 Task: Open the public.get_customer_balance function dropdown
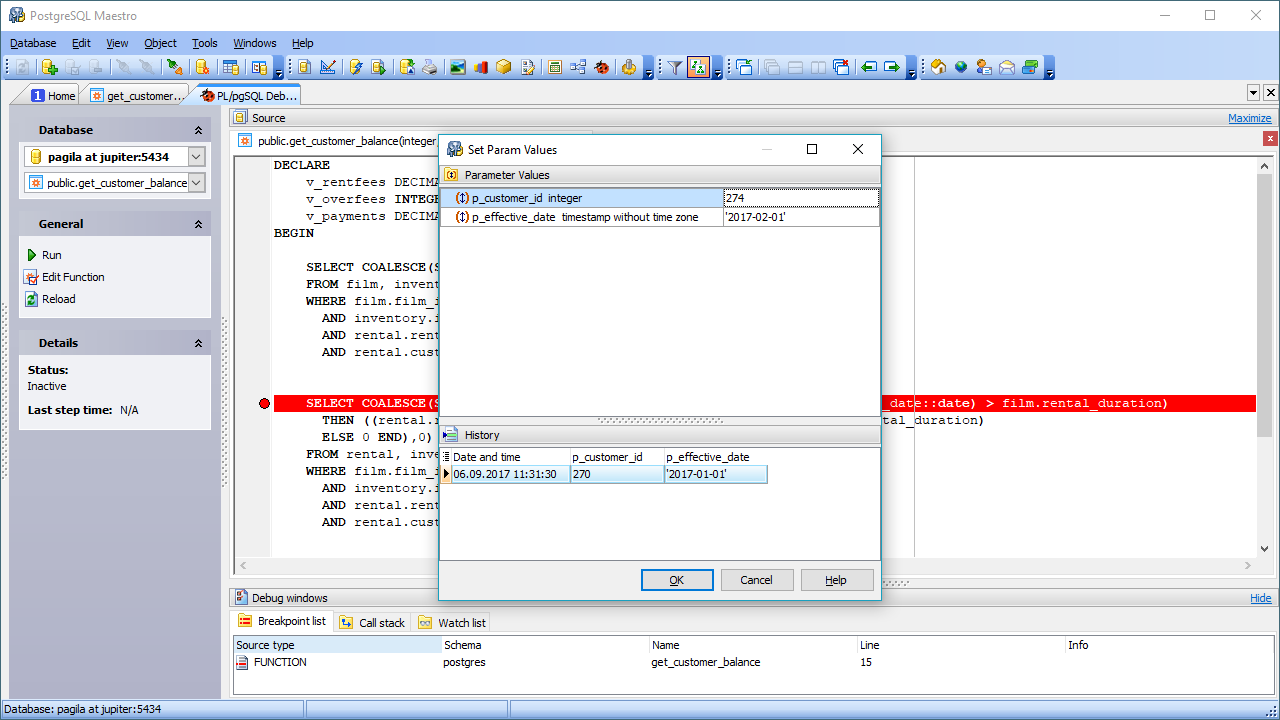pyautogui.click(x=196, y=183)
